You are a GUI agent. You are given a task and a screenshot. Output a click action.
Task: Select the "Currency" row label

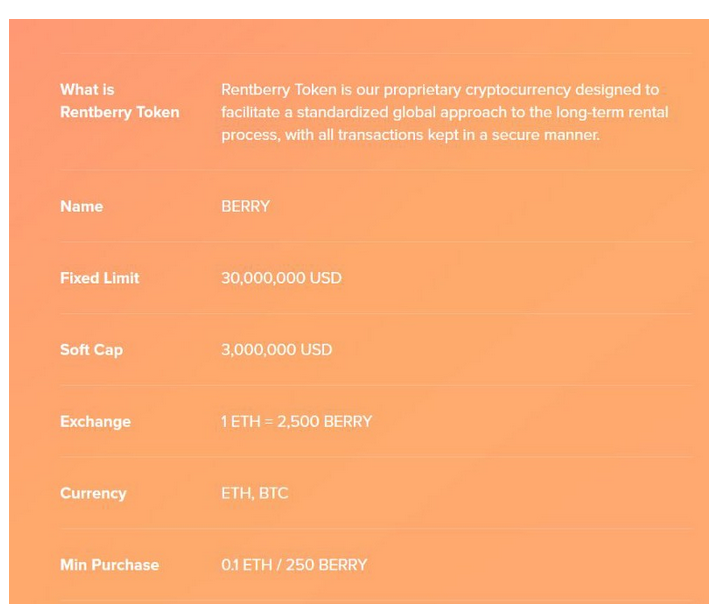(x=93, y=493)
